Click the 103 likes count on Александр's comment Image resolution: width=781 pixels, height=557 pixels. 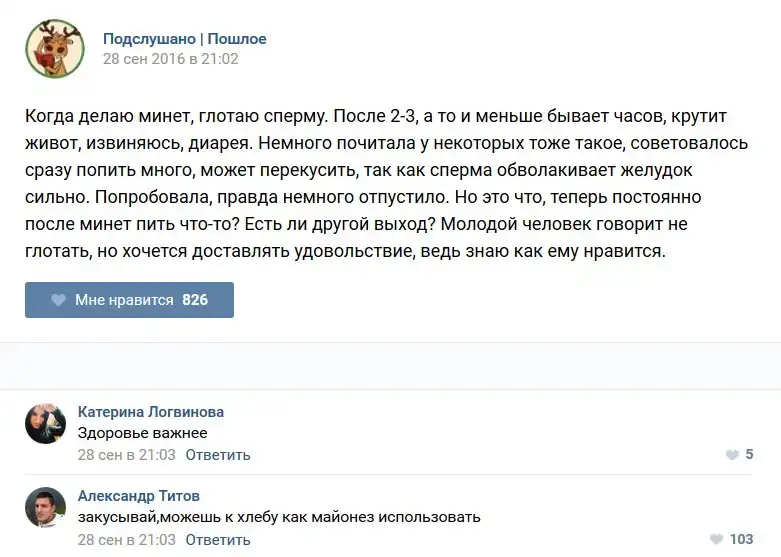point(741,539)
